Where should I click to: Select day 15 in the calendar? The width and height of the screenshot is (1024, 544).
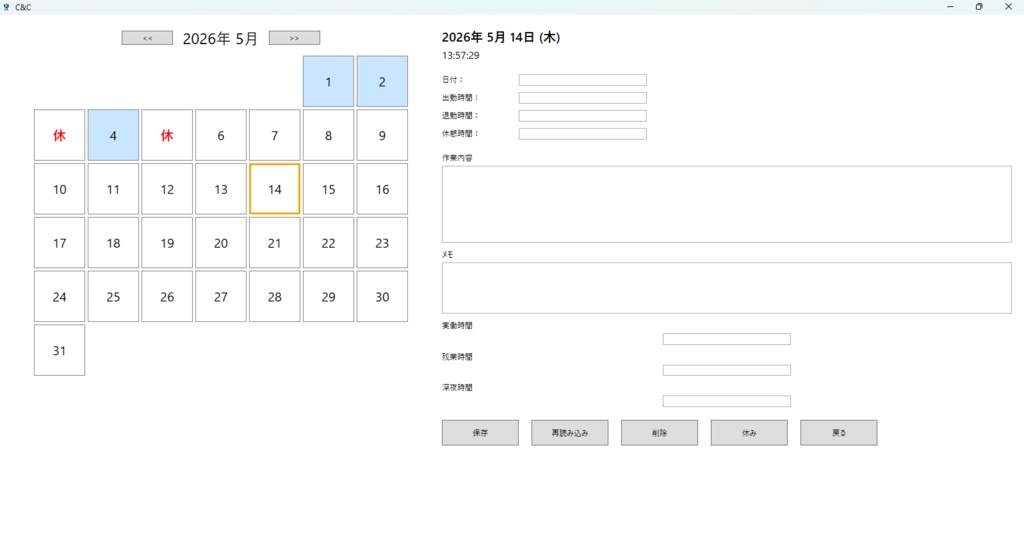tap(328, 189)
